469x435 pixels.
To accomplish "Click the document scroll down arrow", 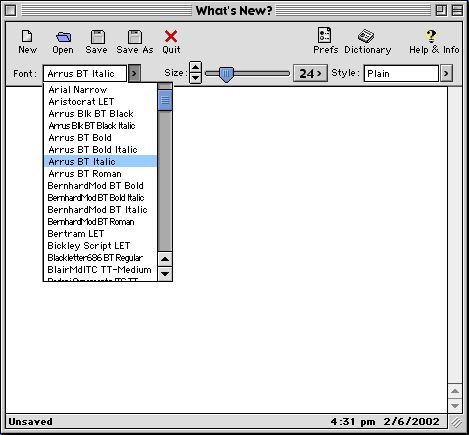I will point(455,406).
